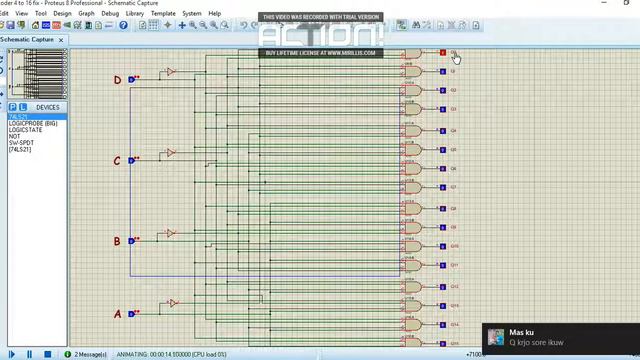This screenshot has width=640, height=360.
Task: Click the red active output probe Q0
Action: (x=443, y=53)
